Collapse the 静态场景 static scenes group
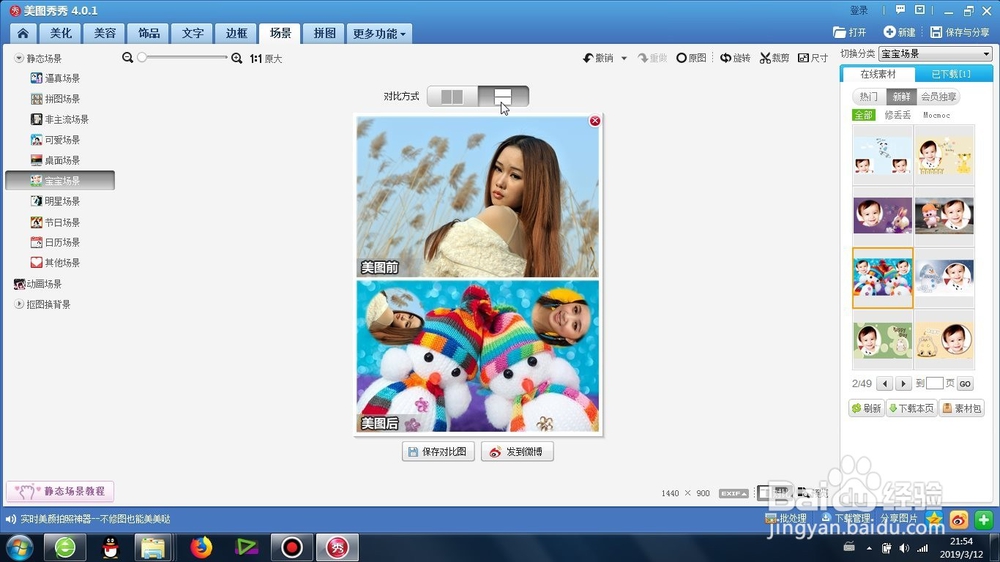This screenshot has height=562, width=1000. (19, 58)
